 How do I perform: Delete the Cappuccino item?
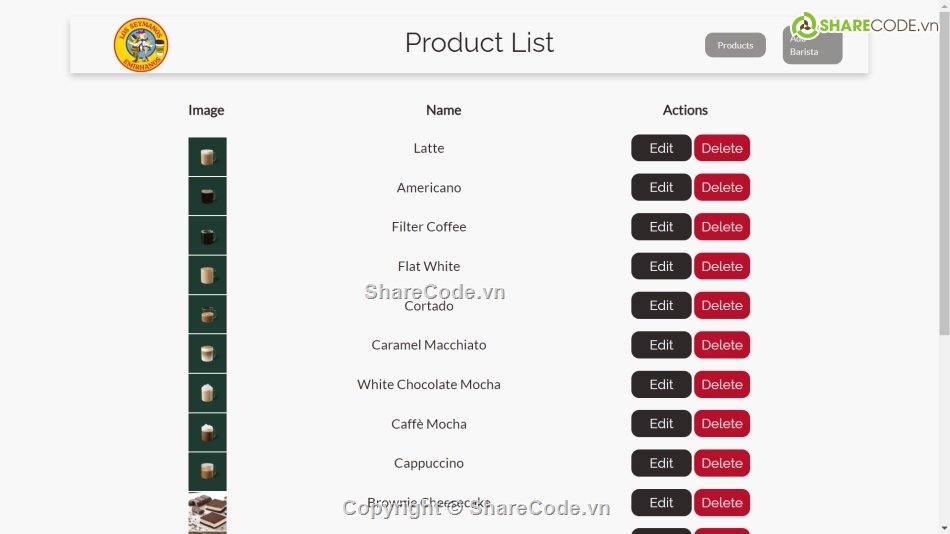(722, 463)
